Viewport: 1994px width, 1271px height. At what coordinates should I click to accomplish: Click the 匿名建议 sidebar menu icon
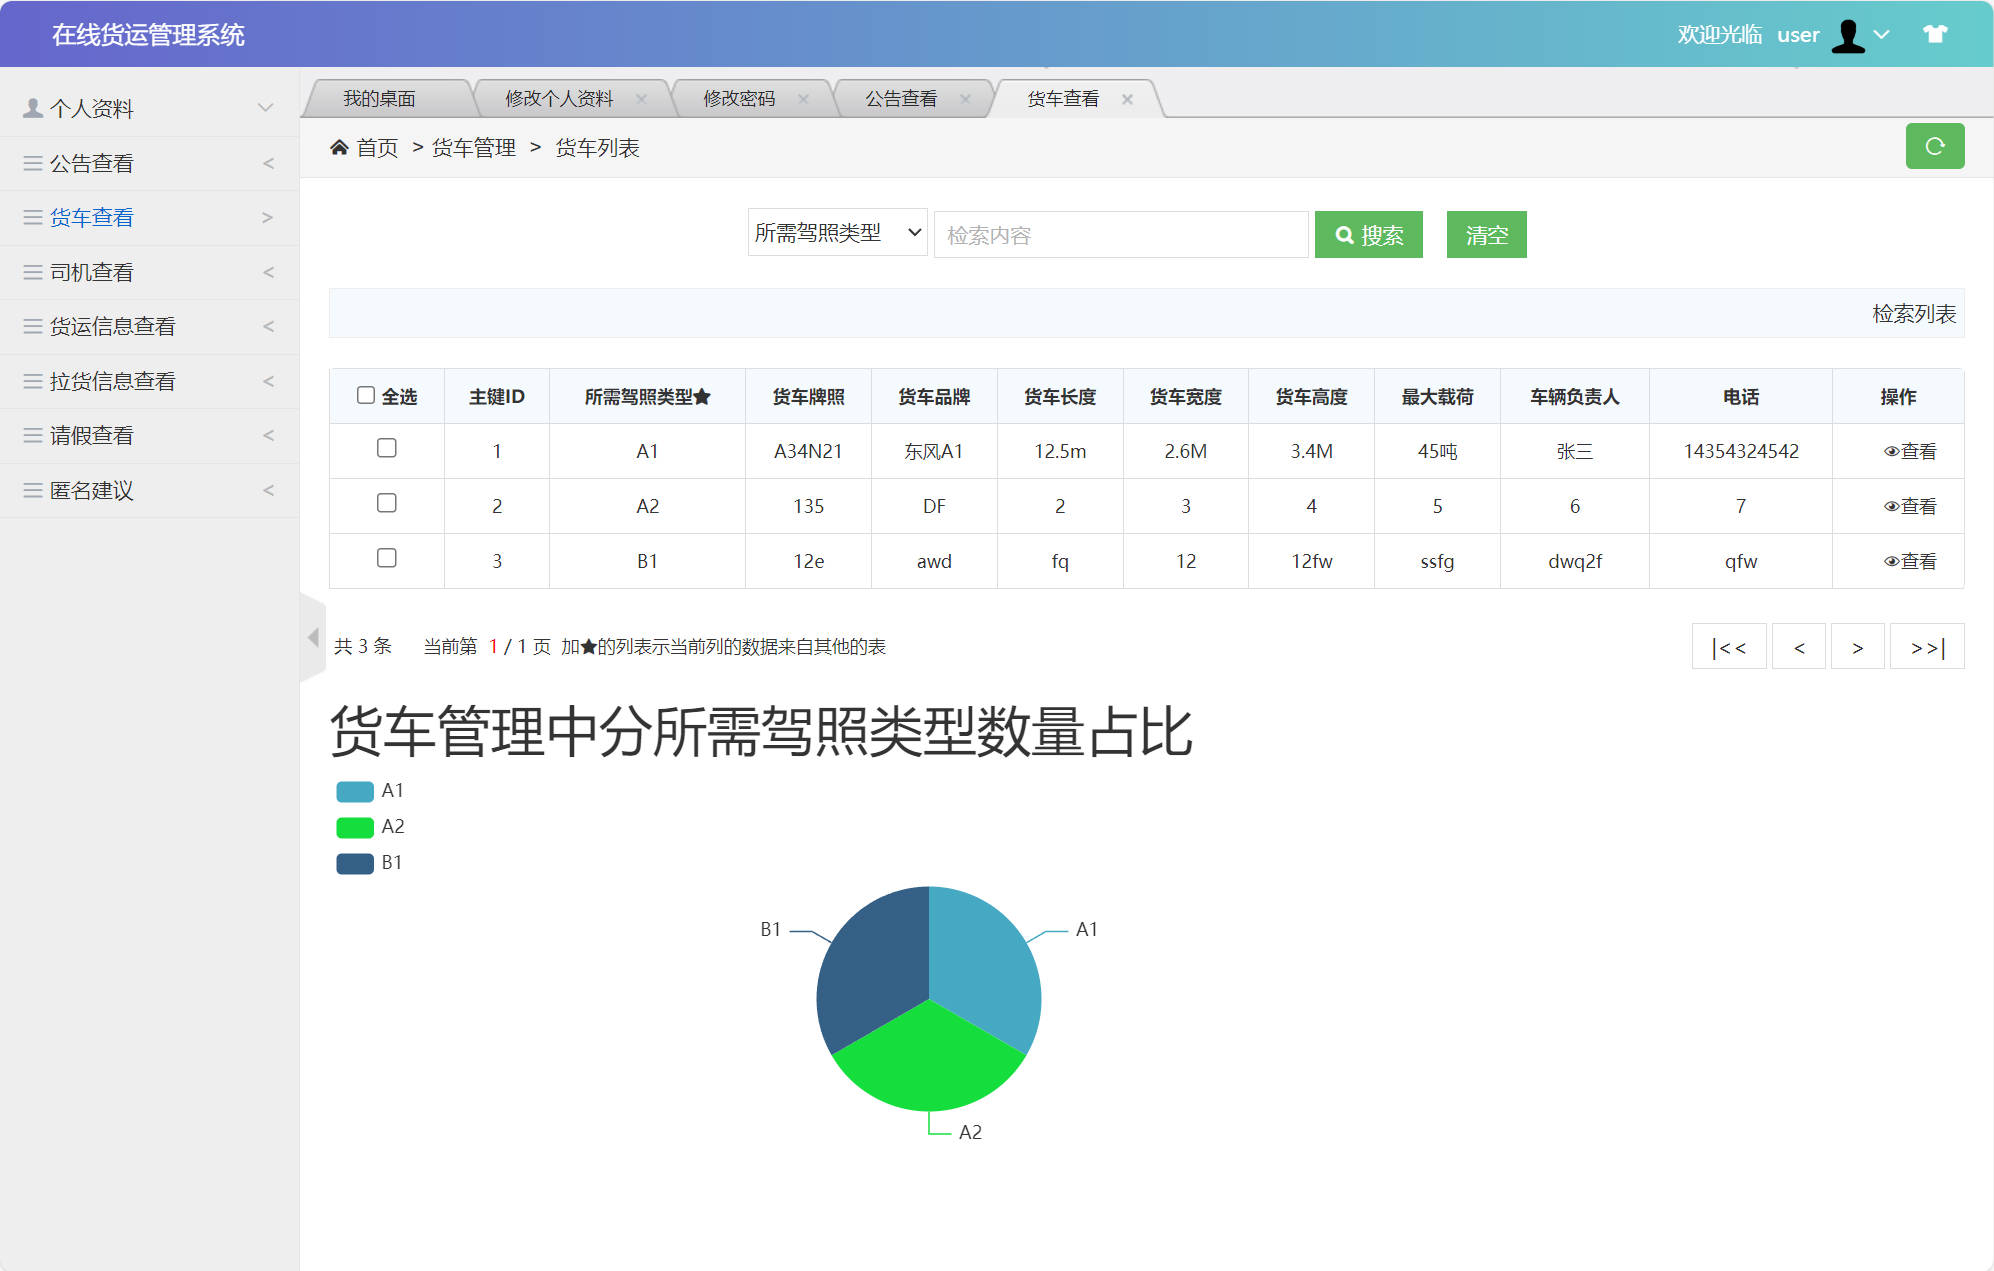pos(31,490)
